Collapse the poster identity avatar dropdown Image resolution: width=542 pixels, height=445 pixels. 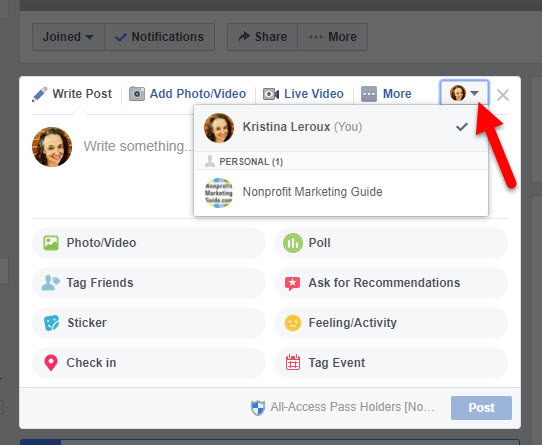click(x=464, y=93)
